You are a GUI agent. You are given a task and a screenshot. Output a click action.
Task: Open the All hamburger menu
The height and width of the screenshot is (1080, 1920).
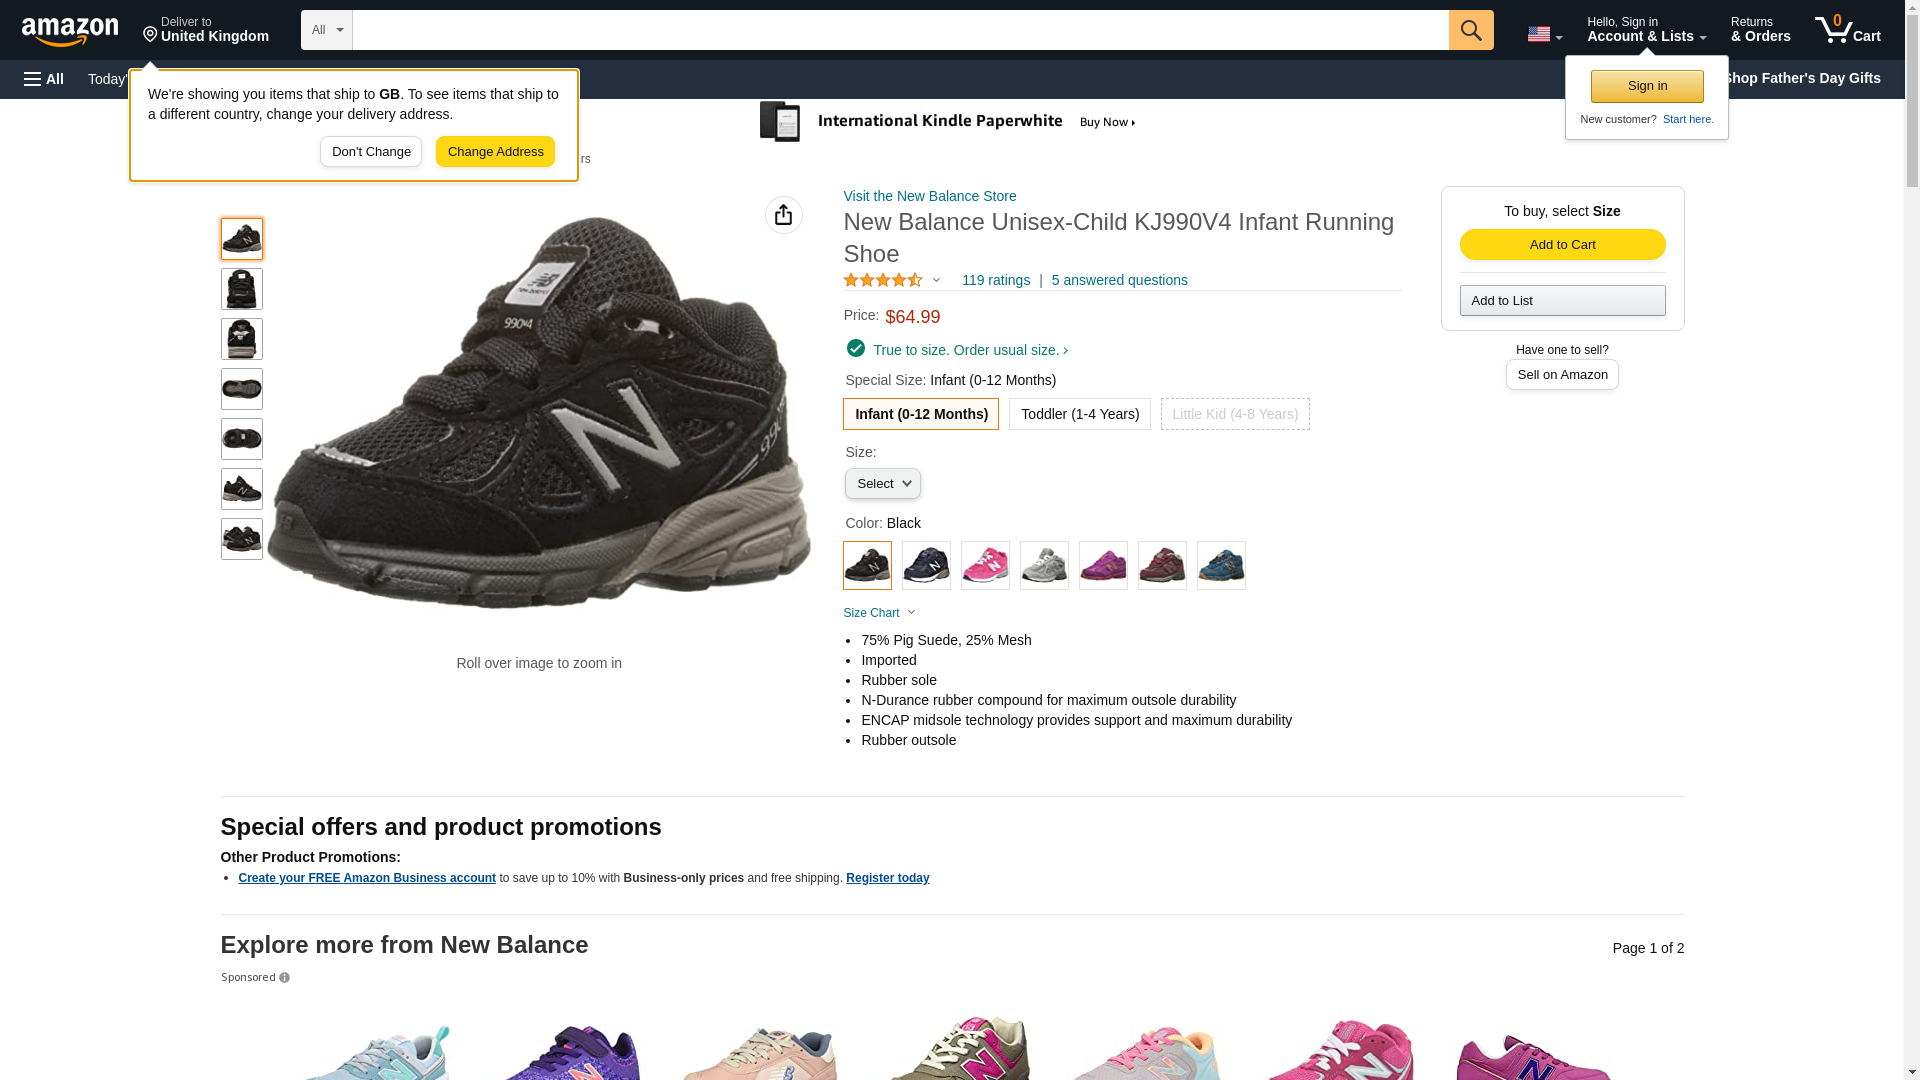point(44,79)
